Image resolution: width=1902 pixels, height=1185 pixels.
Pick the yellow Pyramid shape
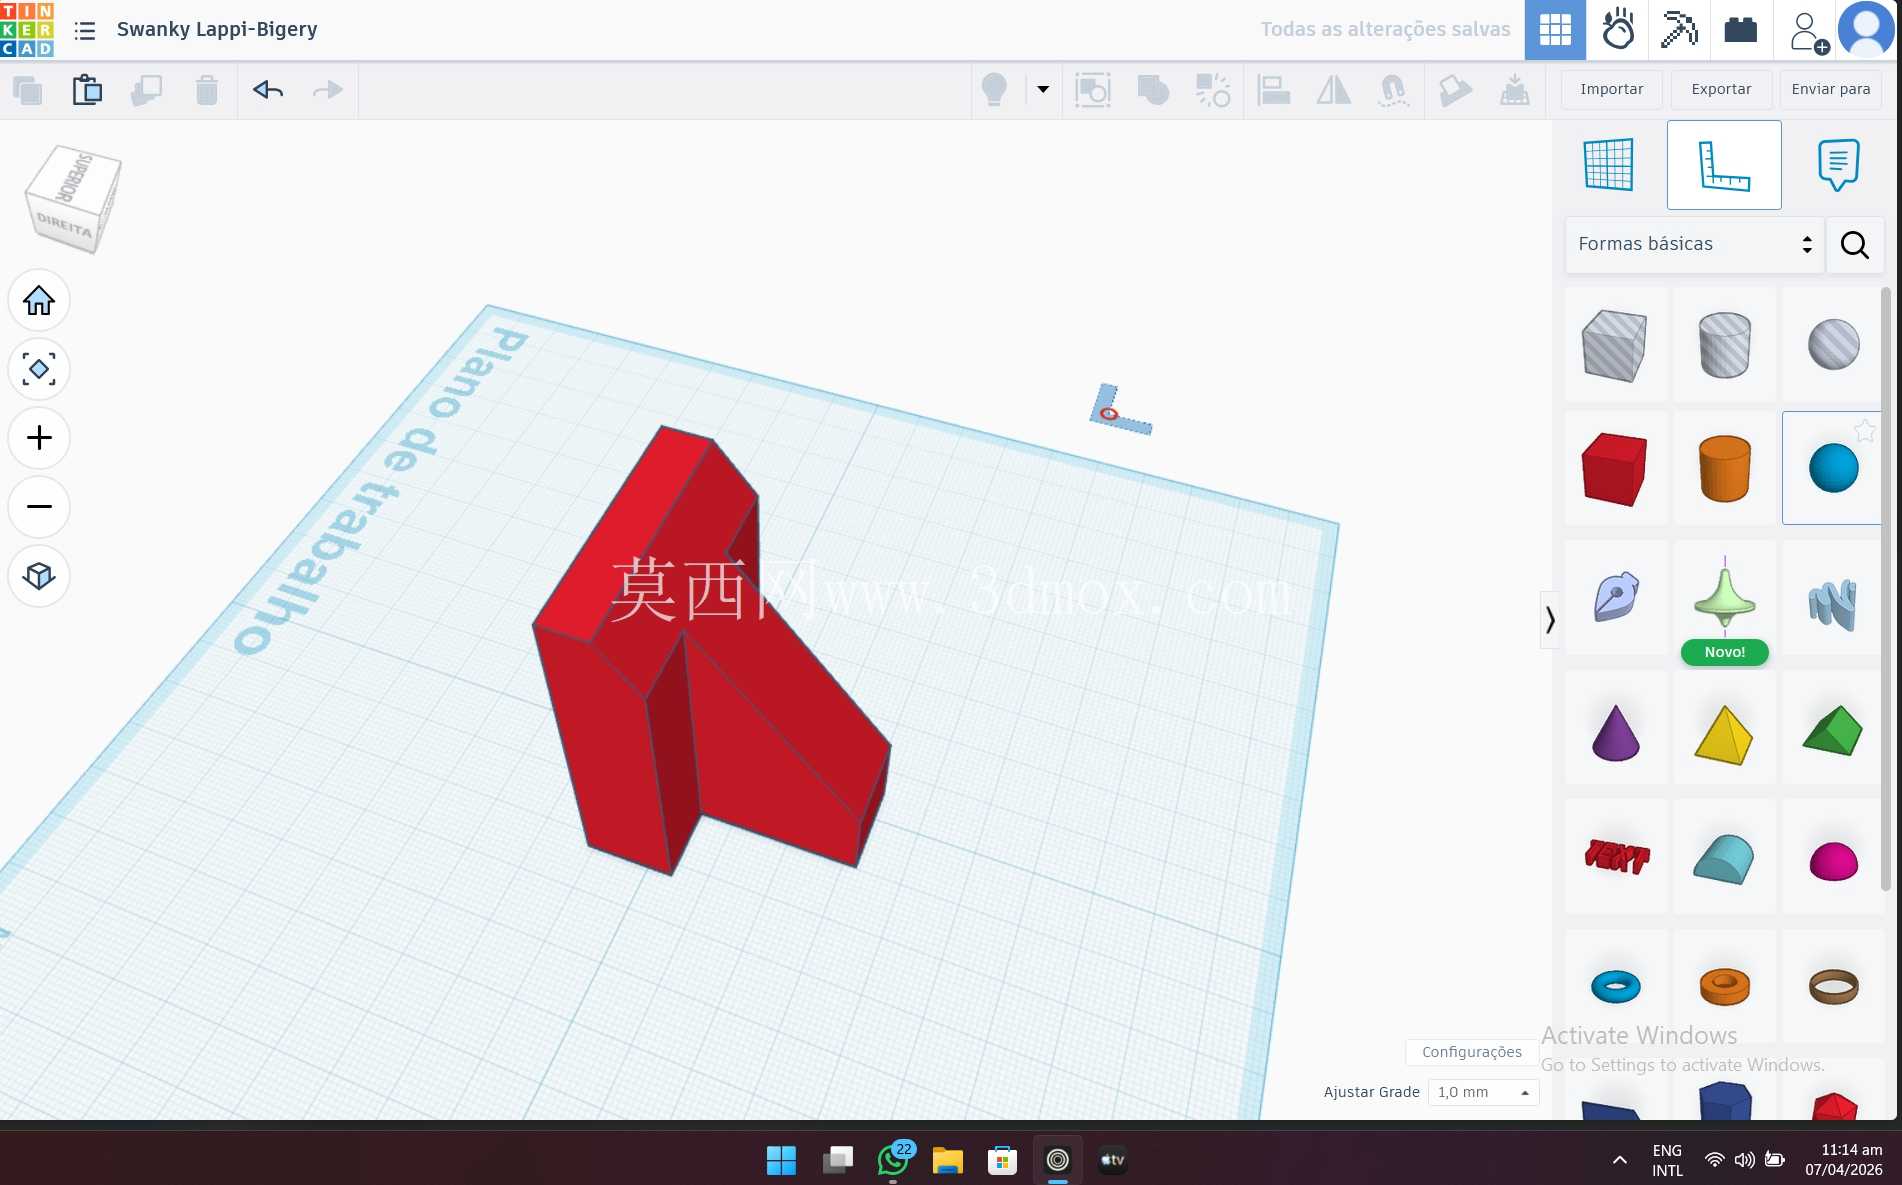(x=1725, y=735)
